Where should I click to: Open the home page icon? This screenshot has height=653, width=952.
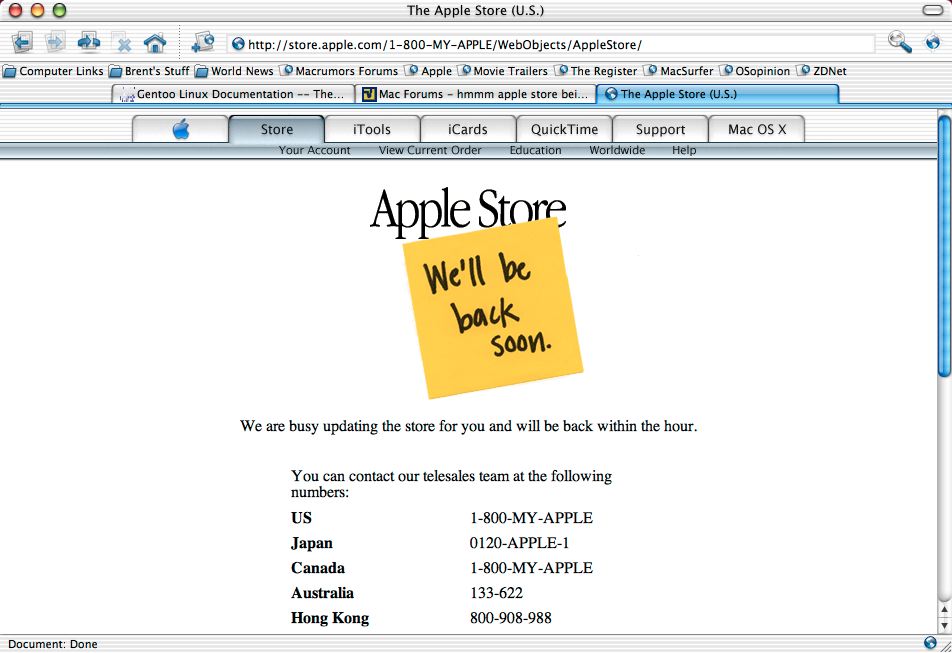coord(155,43)
